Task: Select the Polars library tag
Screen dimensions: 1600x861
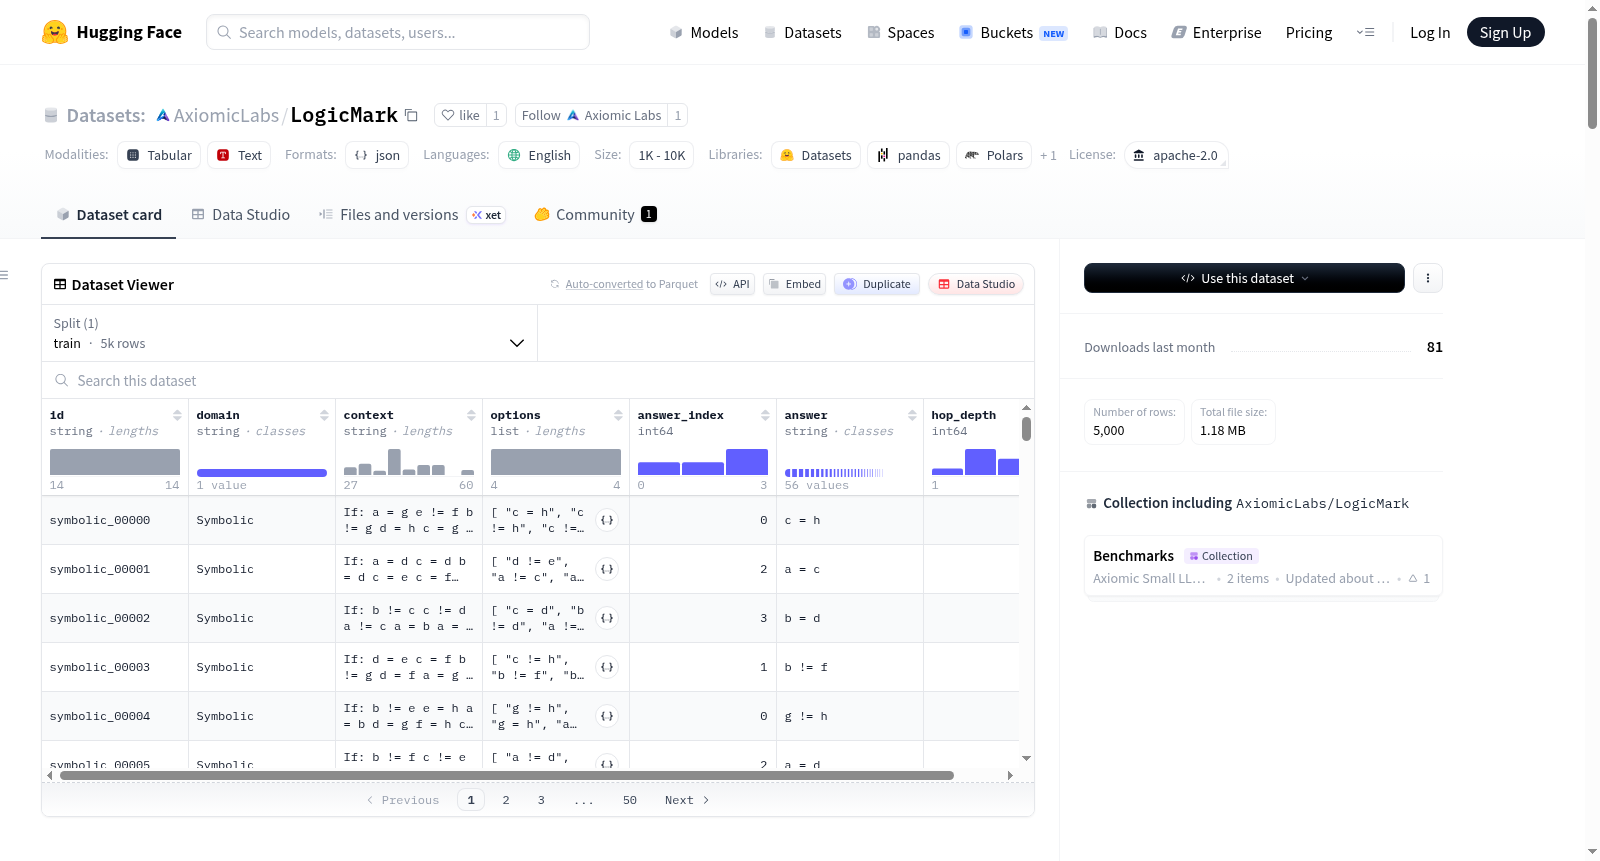Action: (994, 155)
